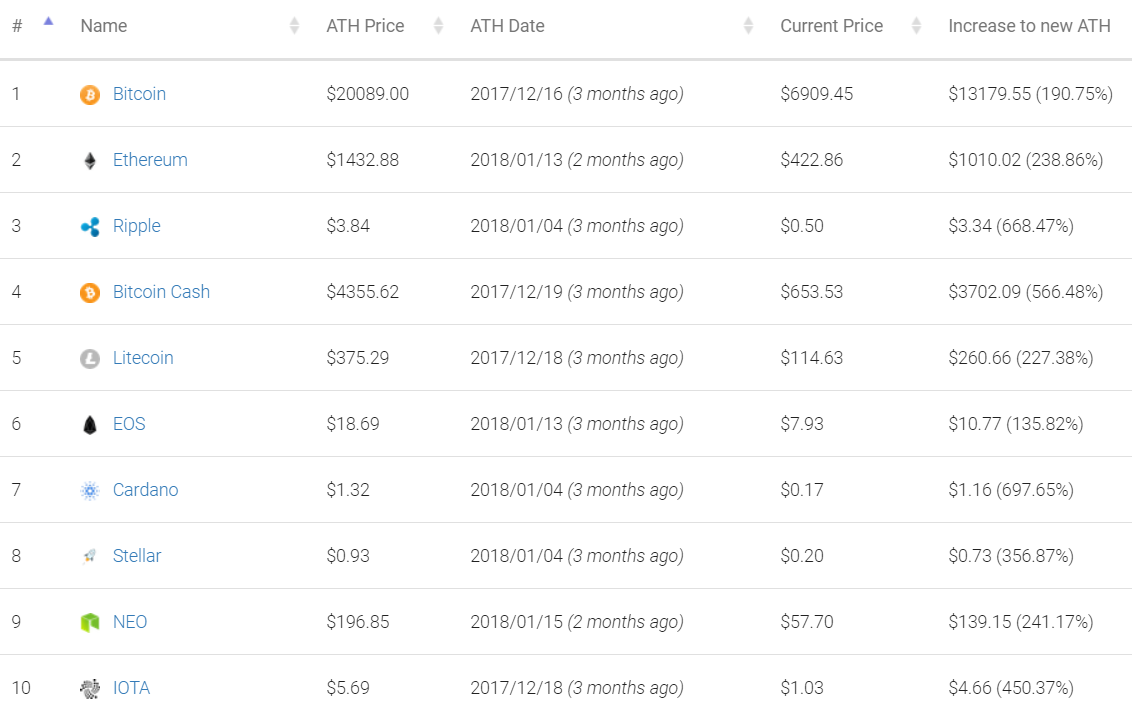The width and height of the screenshot is (1132, 716).
Task: Sort table by Name column arrows
Action: click(x=294, y=26)
